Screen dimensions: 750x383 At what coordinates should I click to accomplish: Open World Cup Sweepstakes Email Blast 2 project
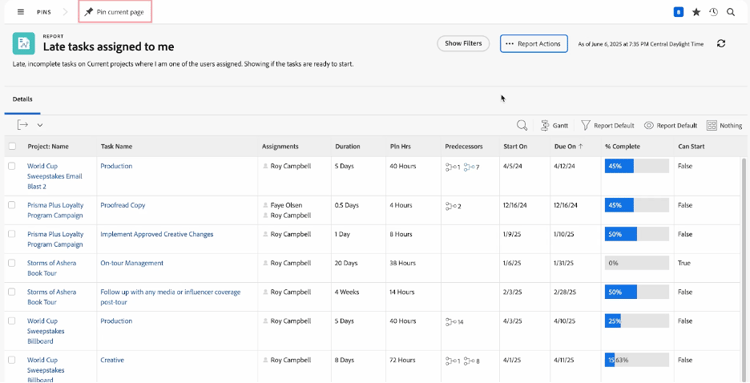pos(55,176)
